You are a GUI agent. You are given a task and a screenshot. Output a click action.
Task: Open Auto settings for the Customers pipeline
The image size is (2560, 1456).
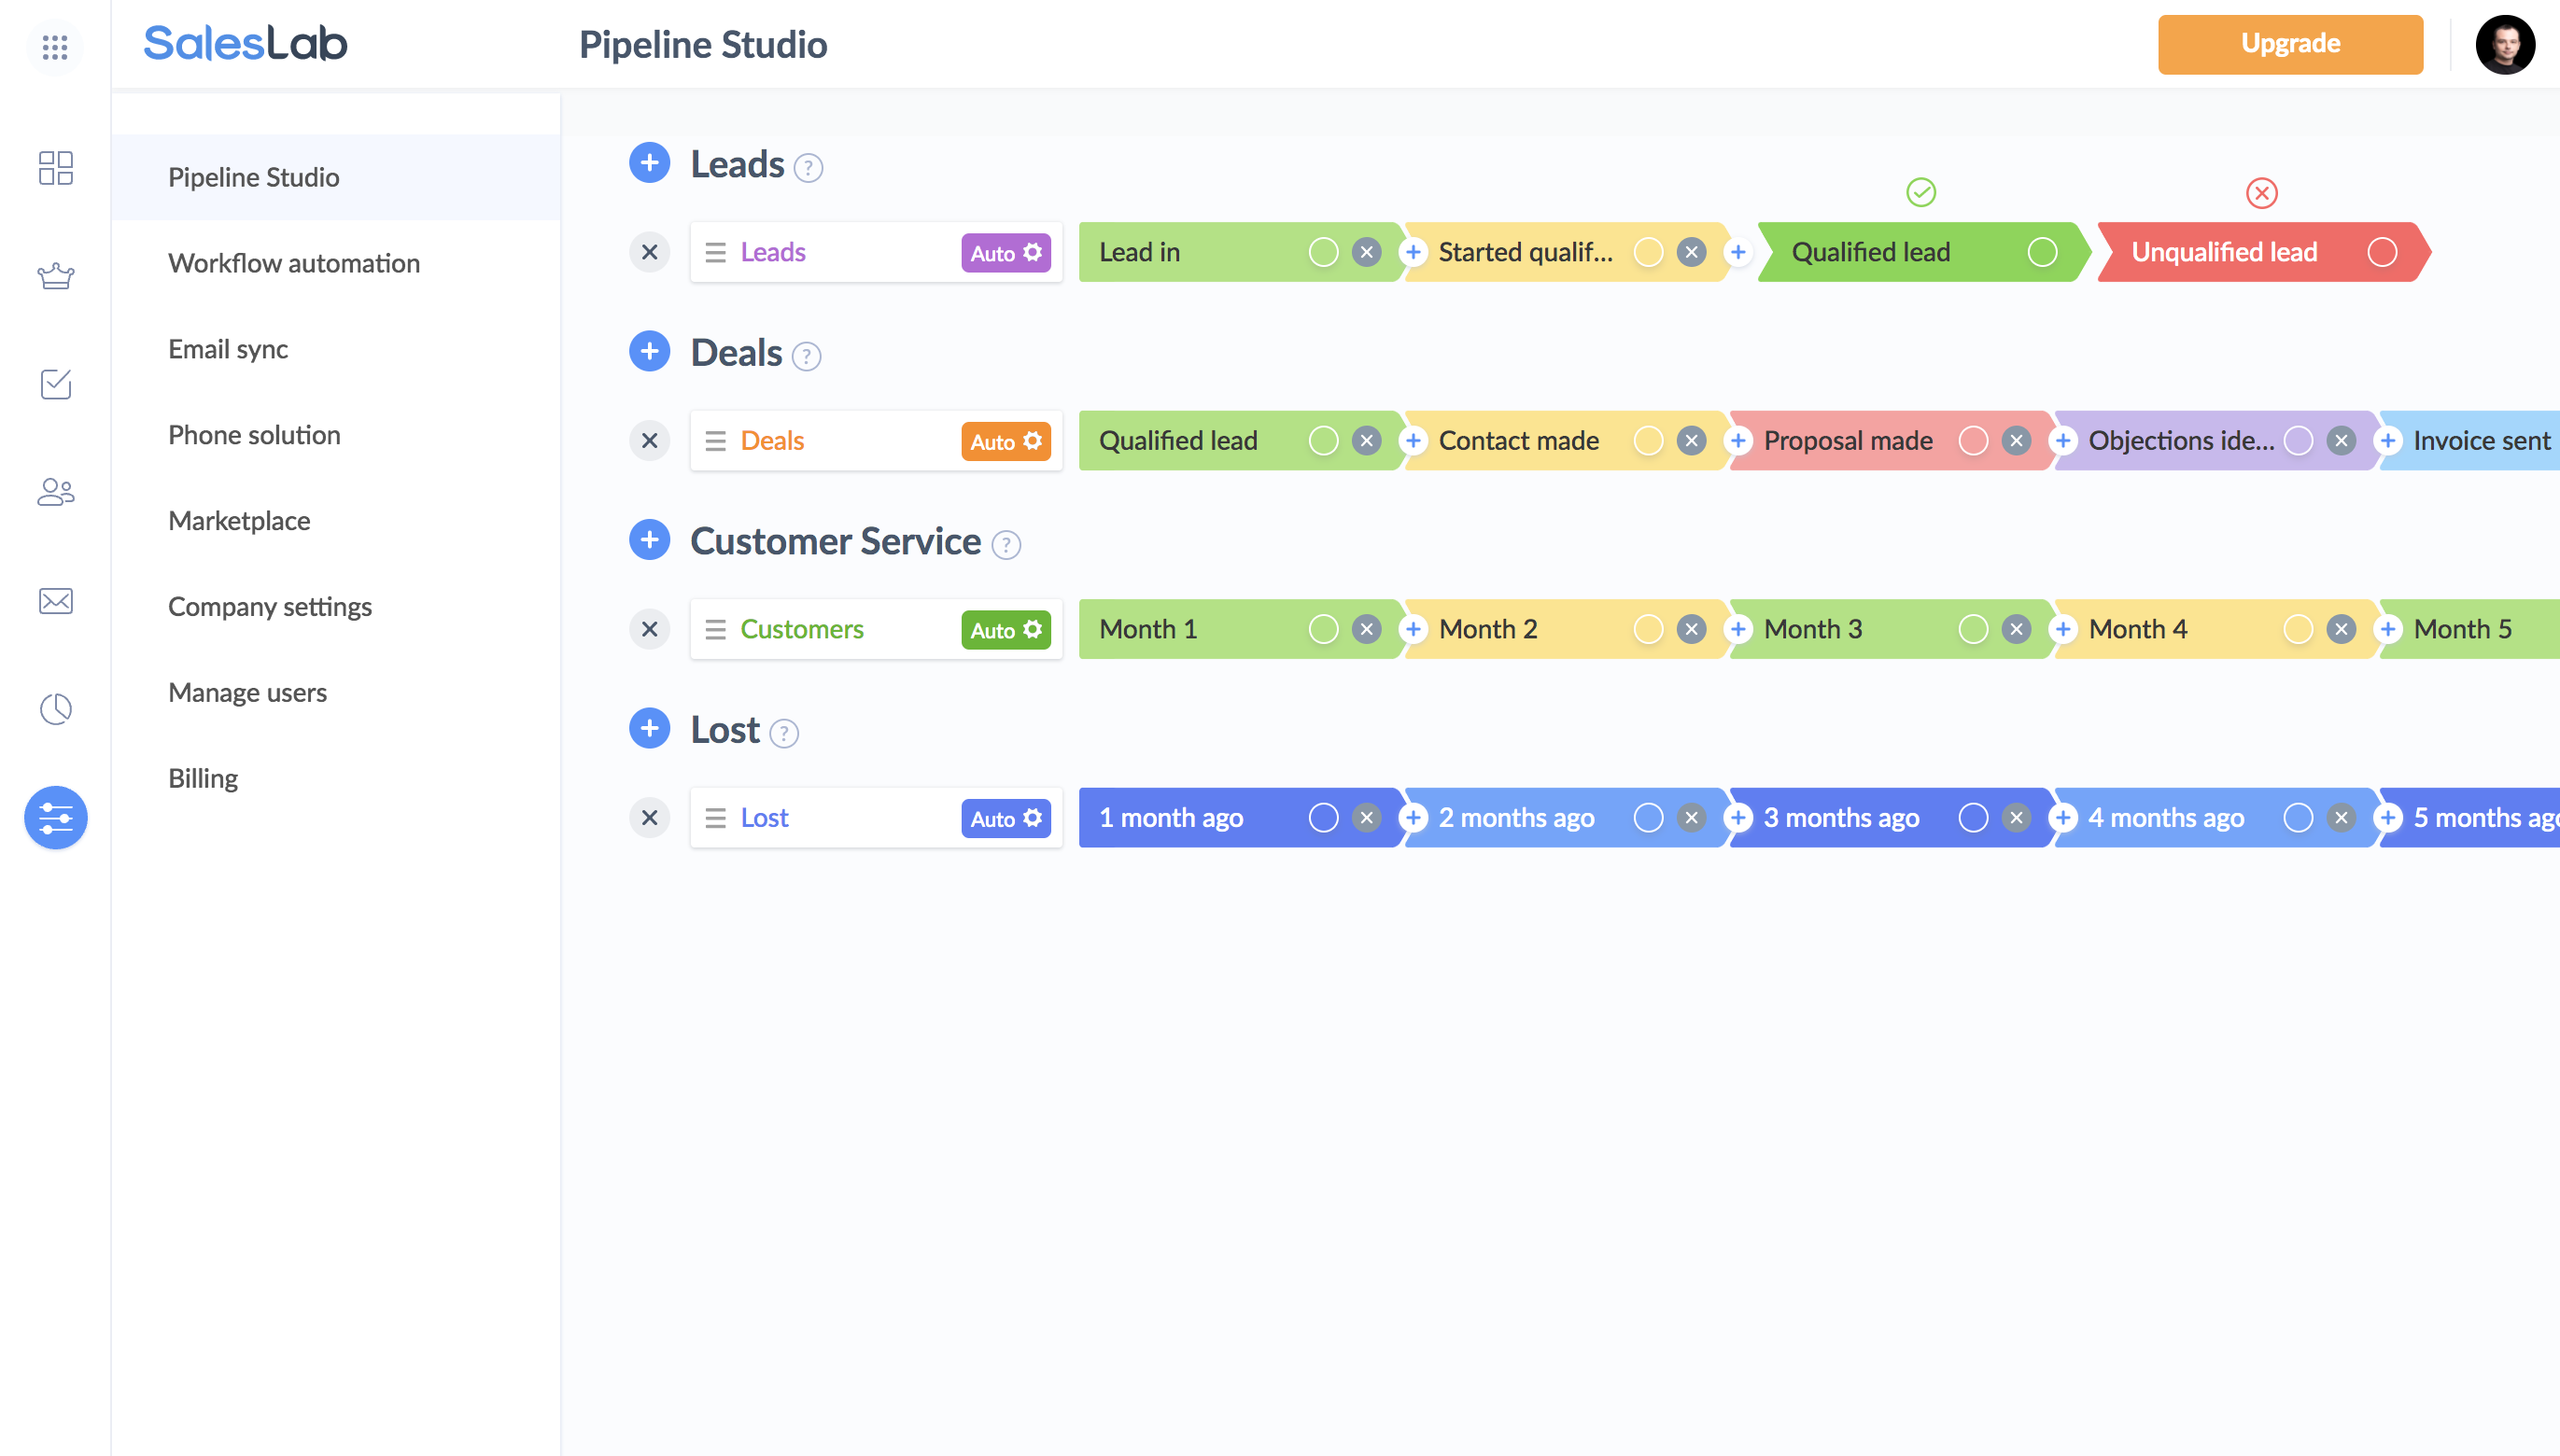point(1005,629)
